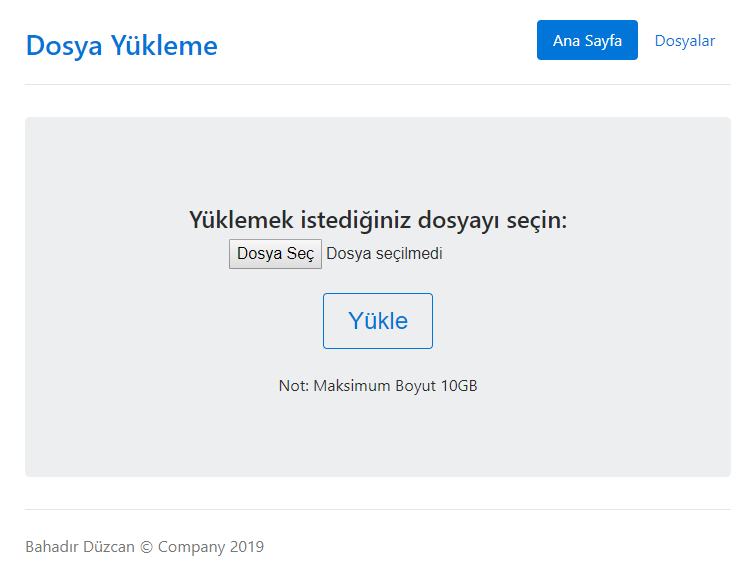Screen dimensions: 748x579
Task: Click the 'Yüklemek istediğiniz dosyayı seçin:' heading
Action: tap(377, 220)
